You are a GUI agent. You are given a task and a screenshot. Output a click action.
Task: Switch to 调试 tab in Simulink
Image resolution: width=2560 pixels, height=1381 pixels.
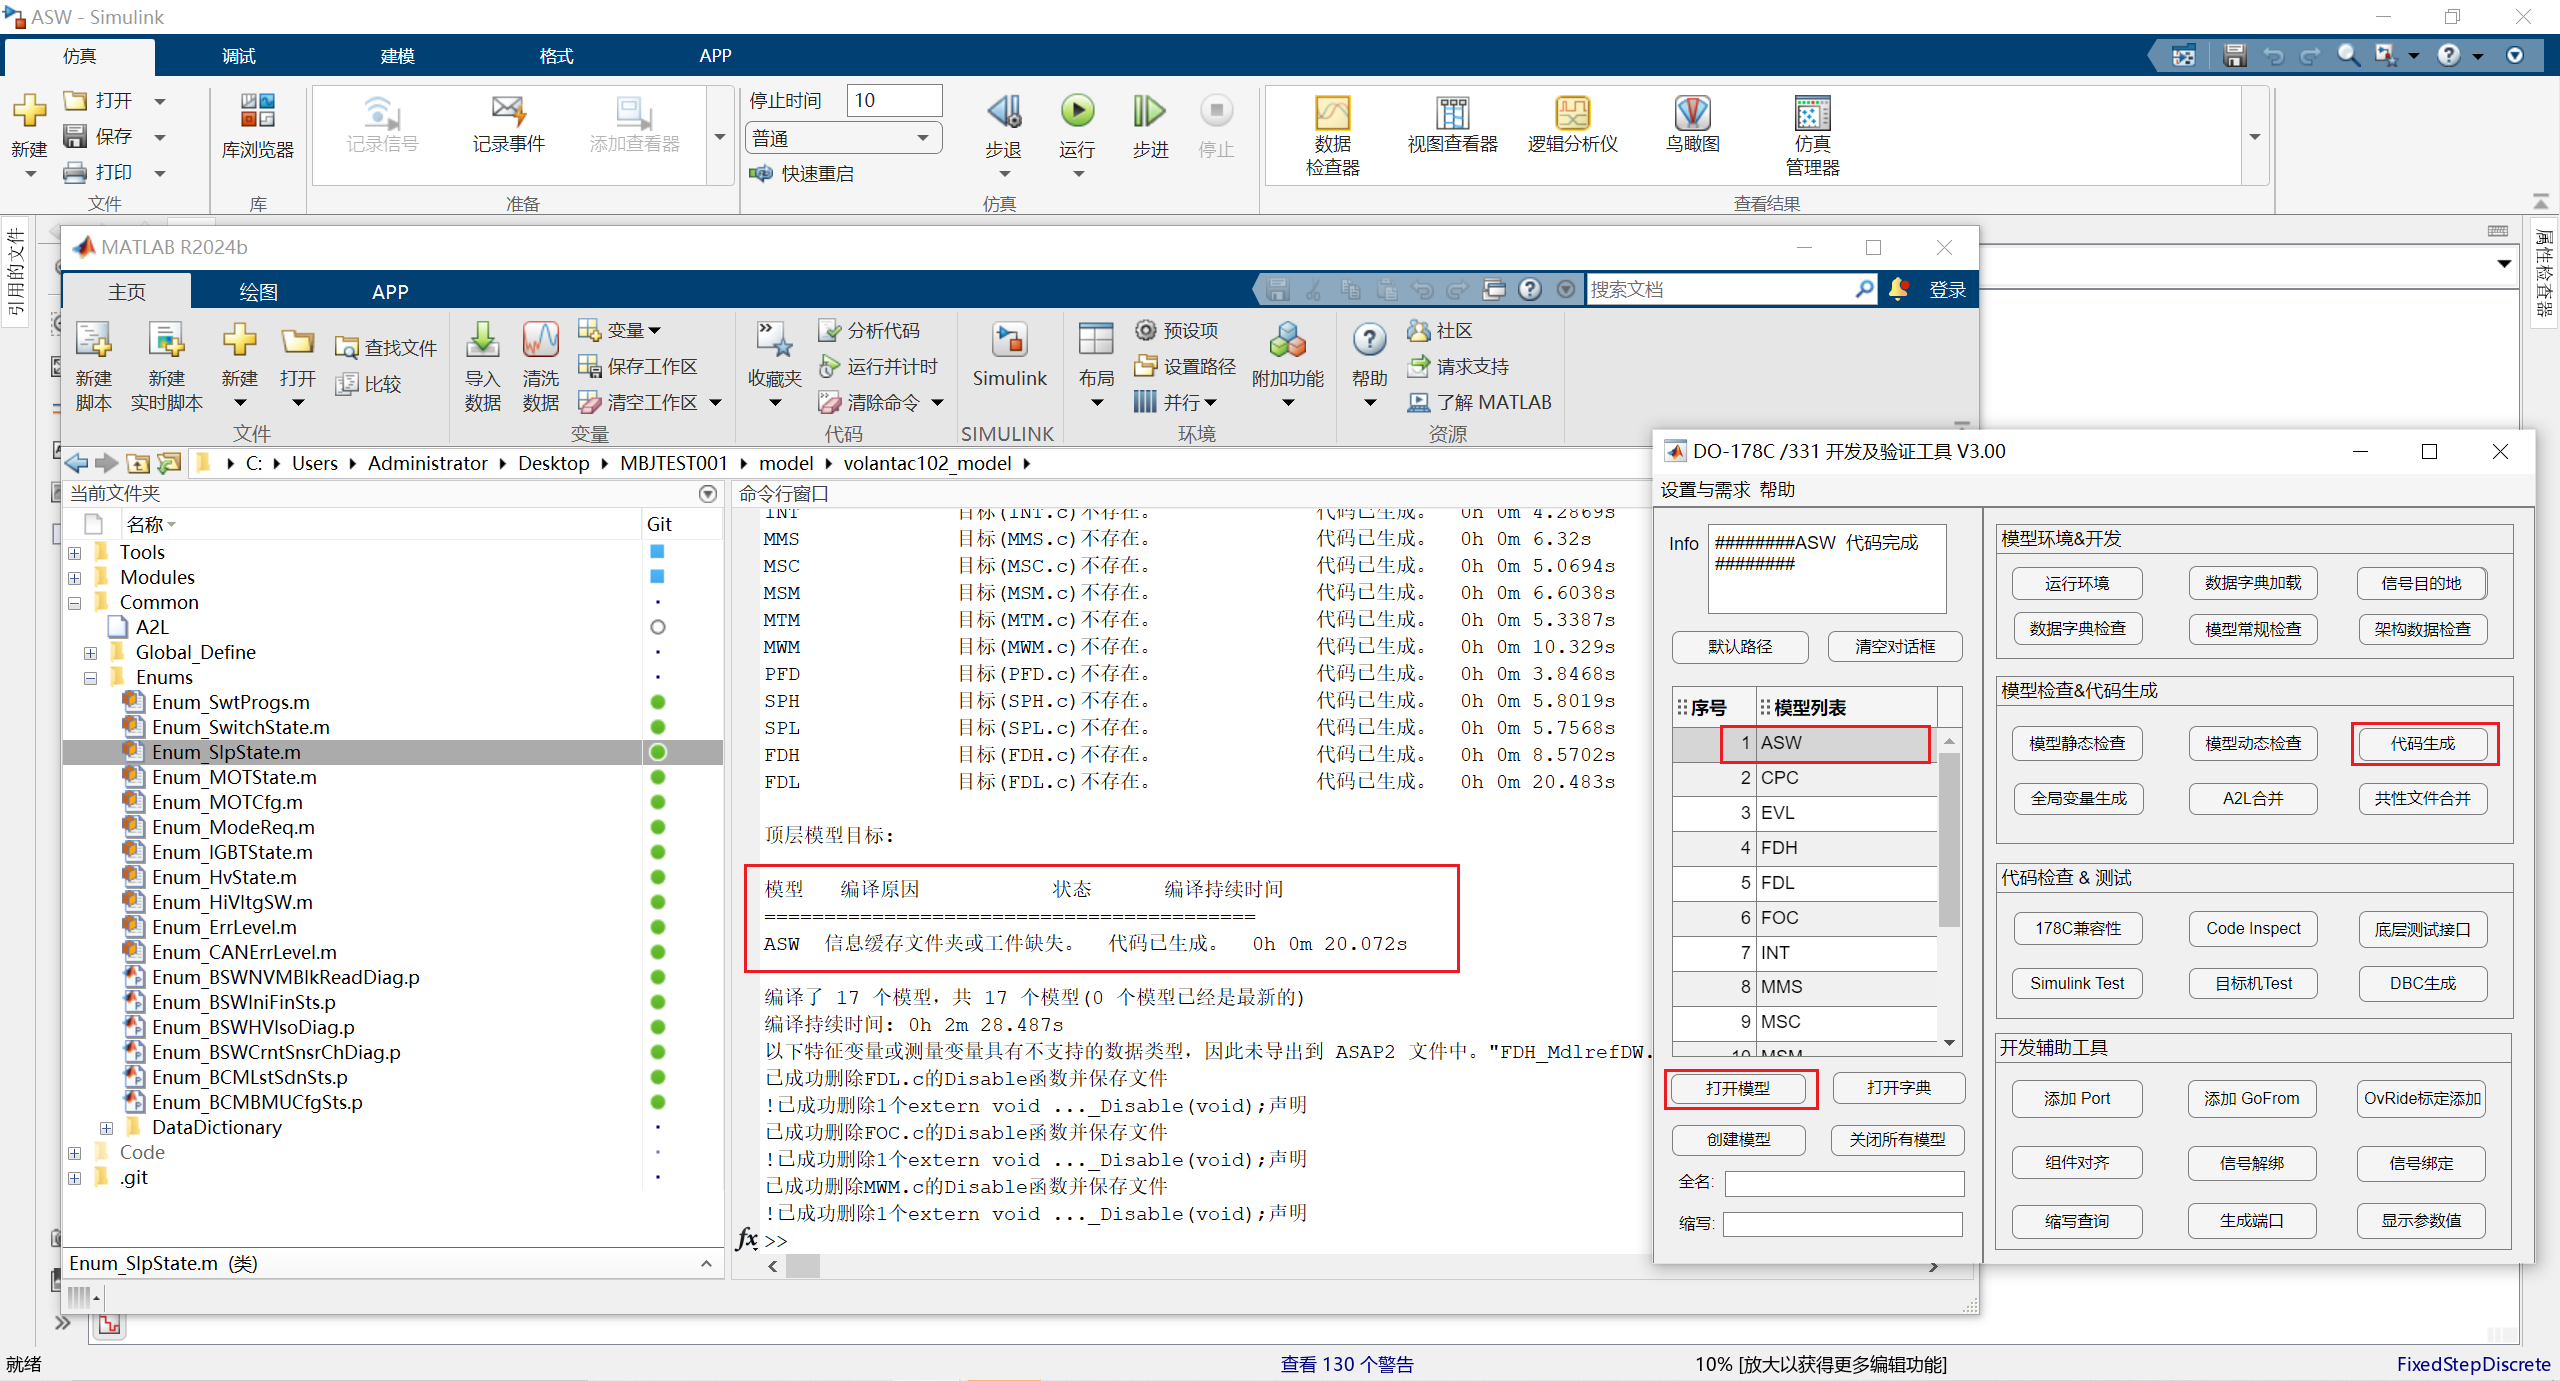[239, 56]
